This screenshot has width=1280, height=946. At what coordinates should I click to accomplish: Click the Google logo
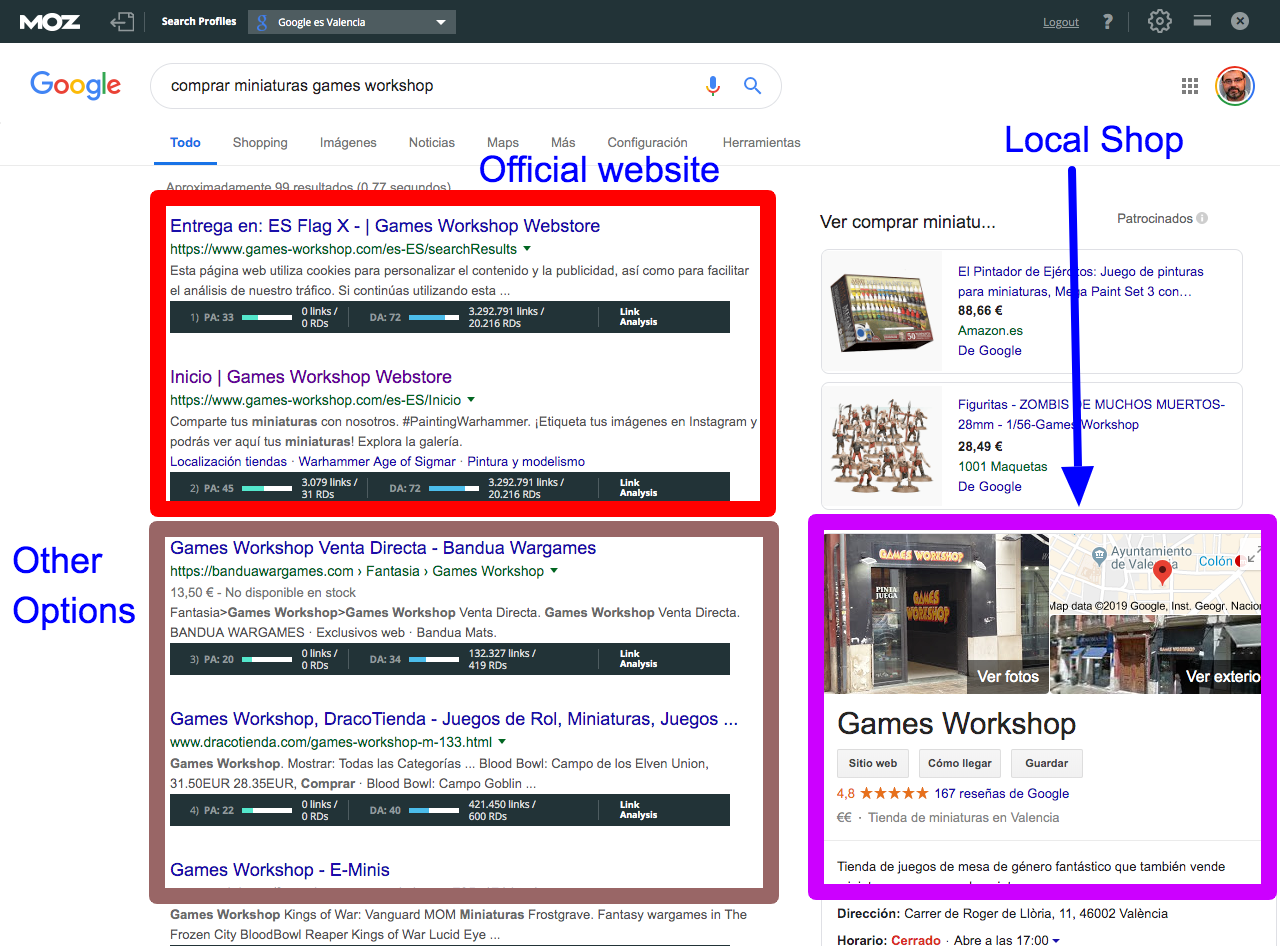click(x=75, y=86)
